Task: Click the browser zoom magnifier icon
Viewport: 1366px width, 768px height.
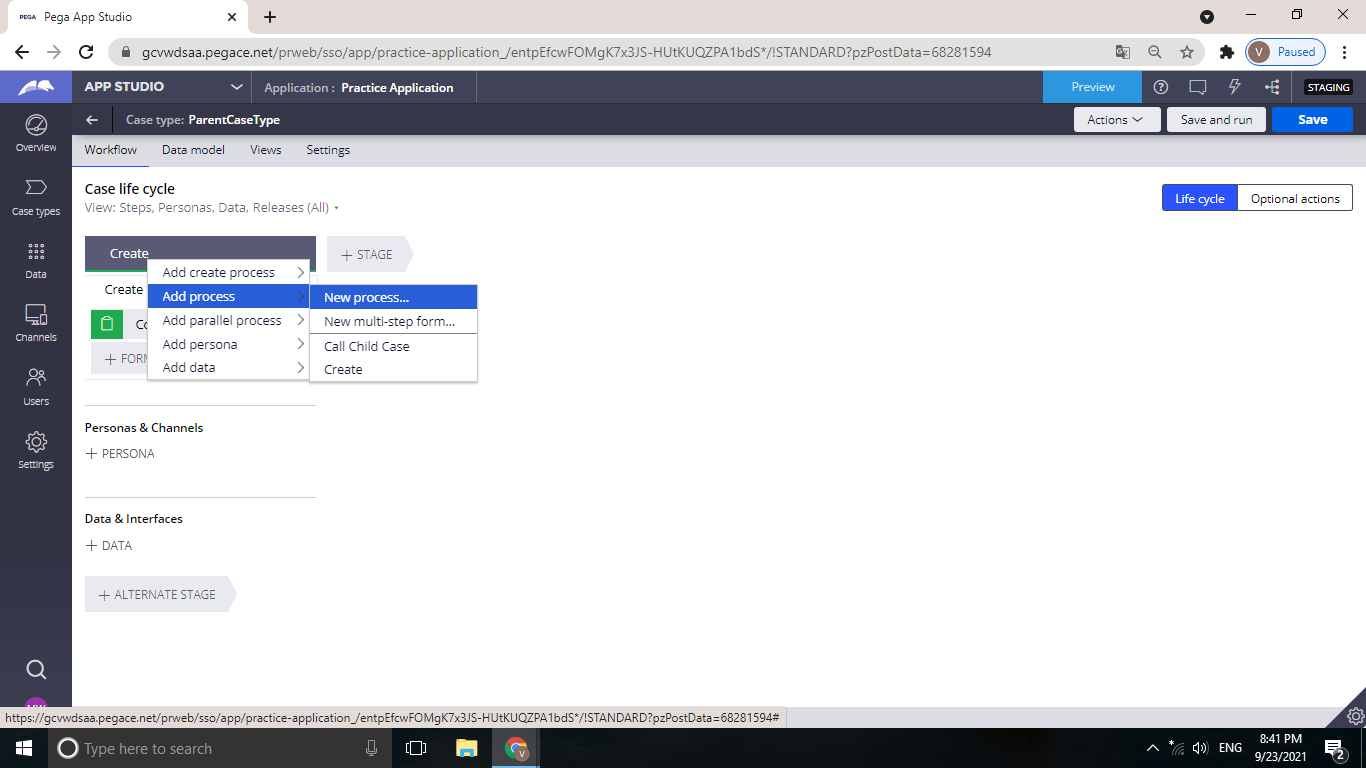Action: [x=1155, y=52]
